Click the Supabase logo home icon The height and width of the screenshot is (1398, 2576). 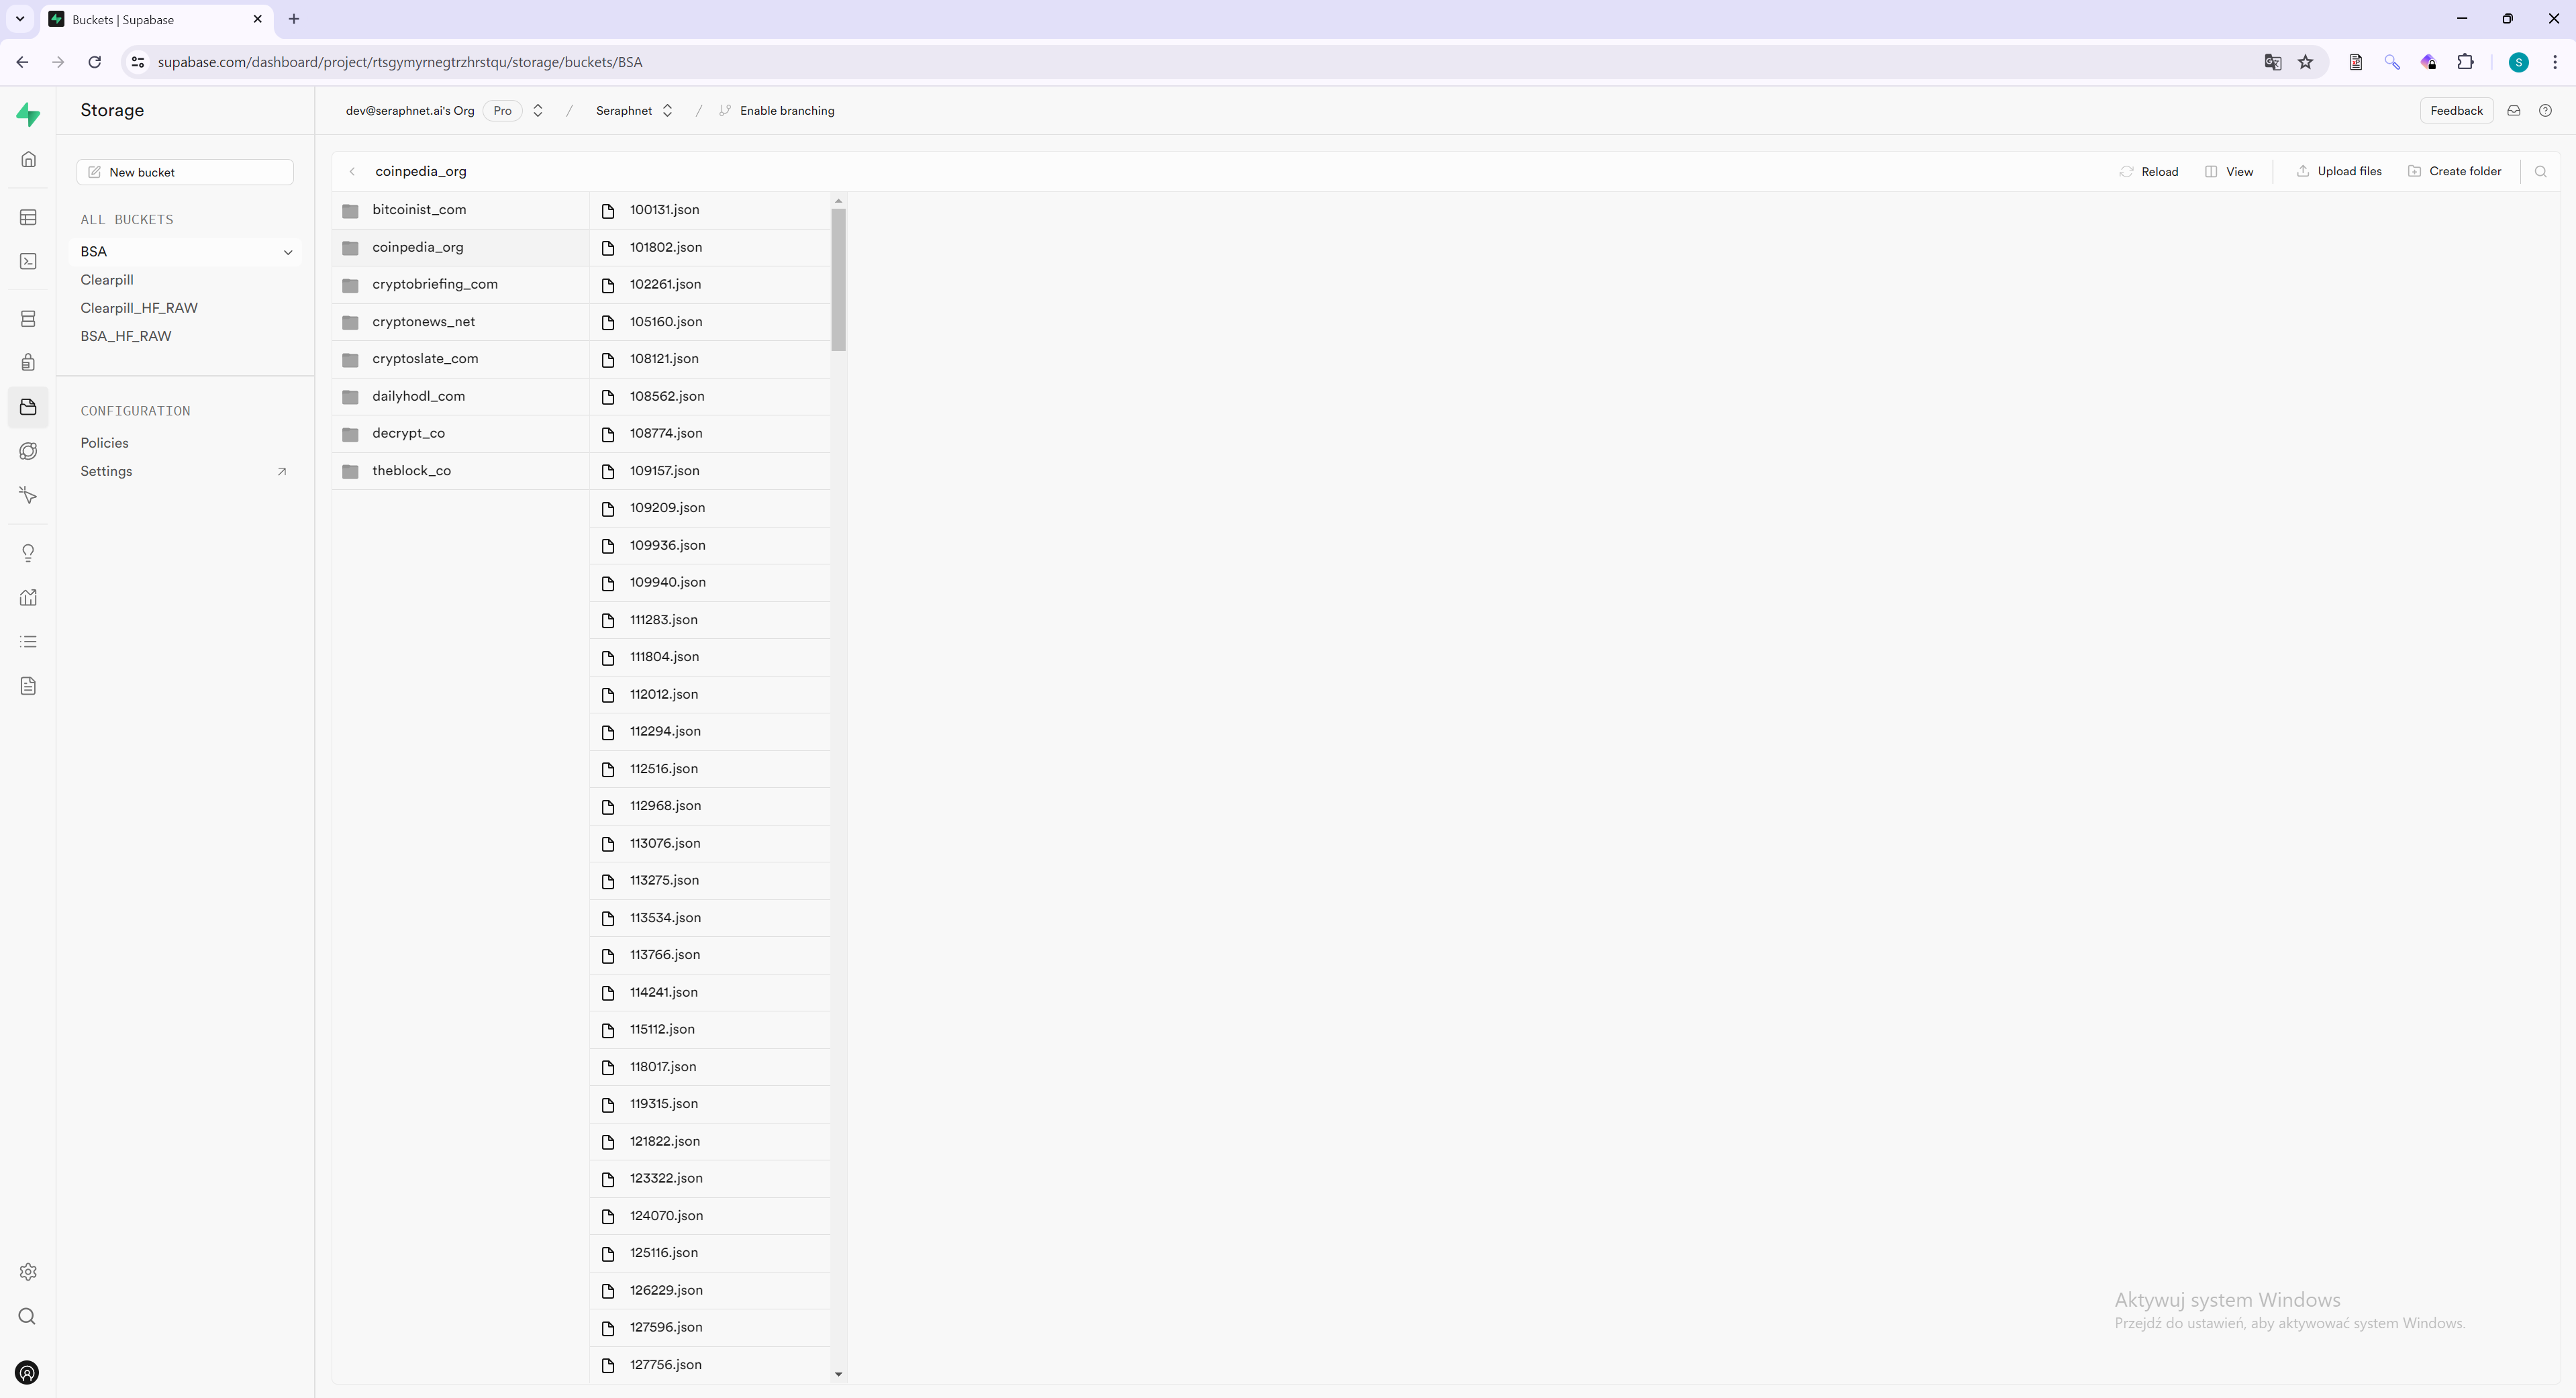pos(28,115)
